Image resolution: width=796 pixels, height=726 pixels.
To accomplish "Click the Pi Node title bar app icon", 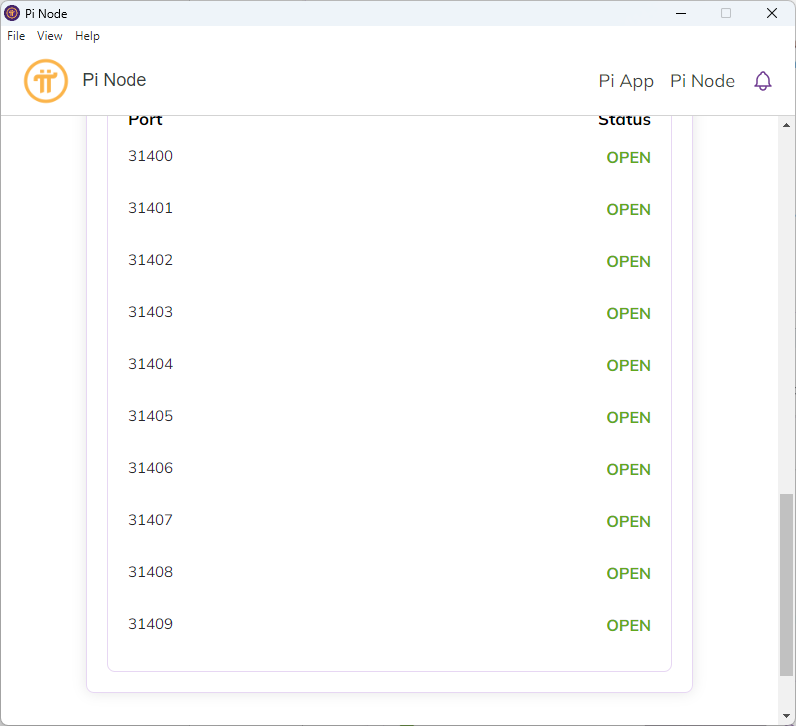I will 12,13.
